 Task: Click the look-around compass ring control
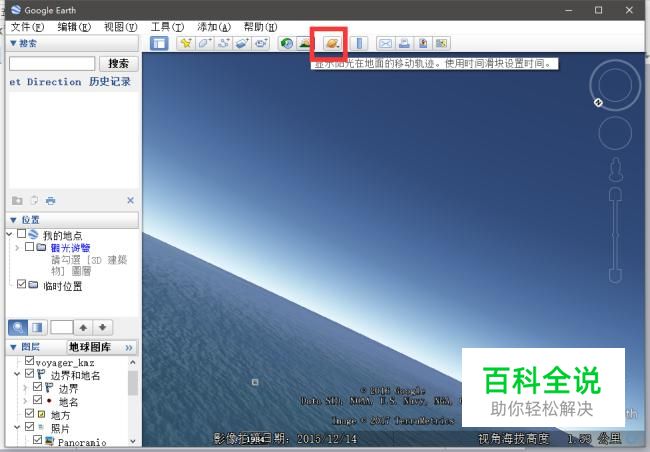(615, 85)
